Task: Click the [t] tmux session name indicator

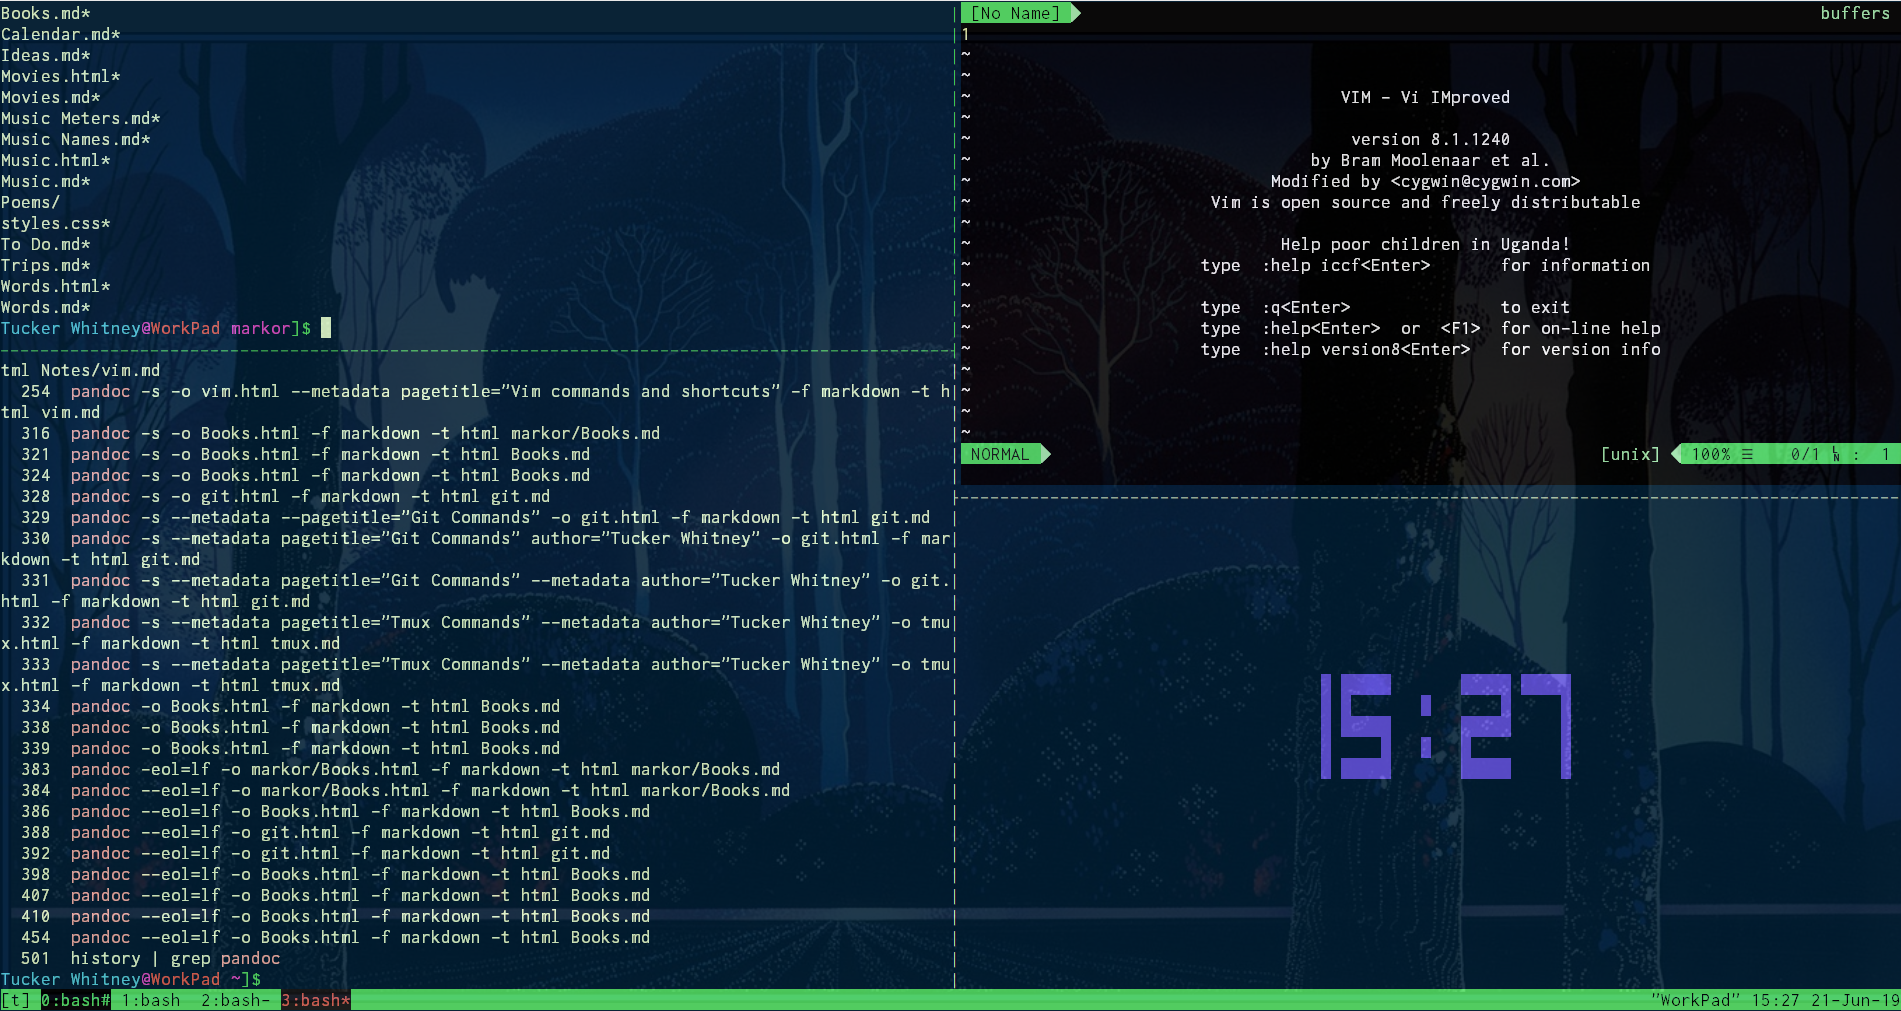Action: [x=16, y=1000]
